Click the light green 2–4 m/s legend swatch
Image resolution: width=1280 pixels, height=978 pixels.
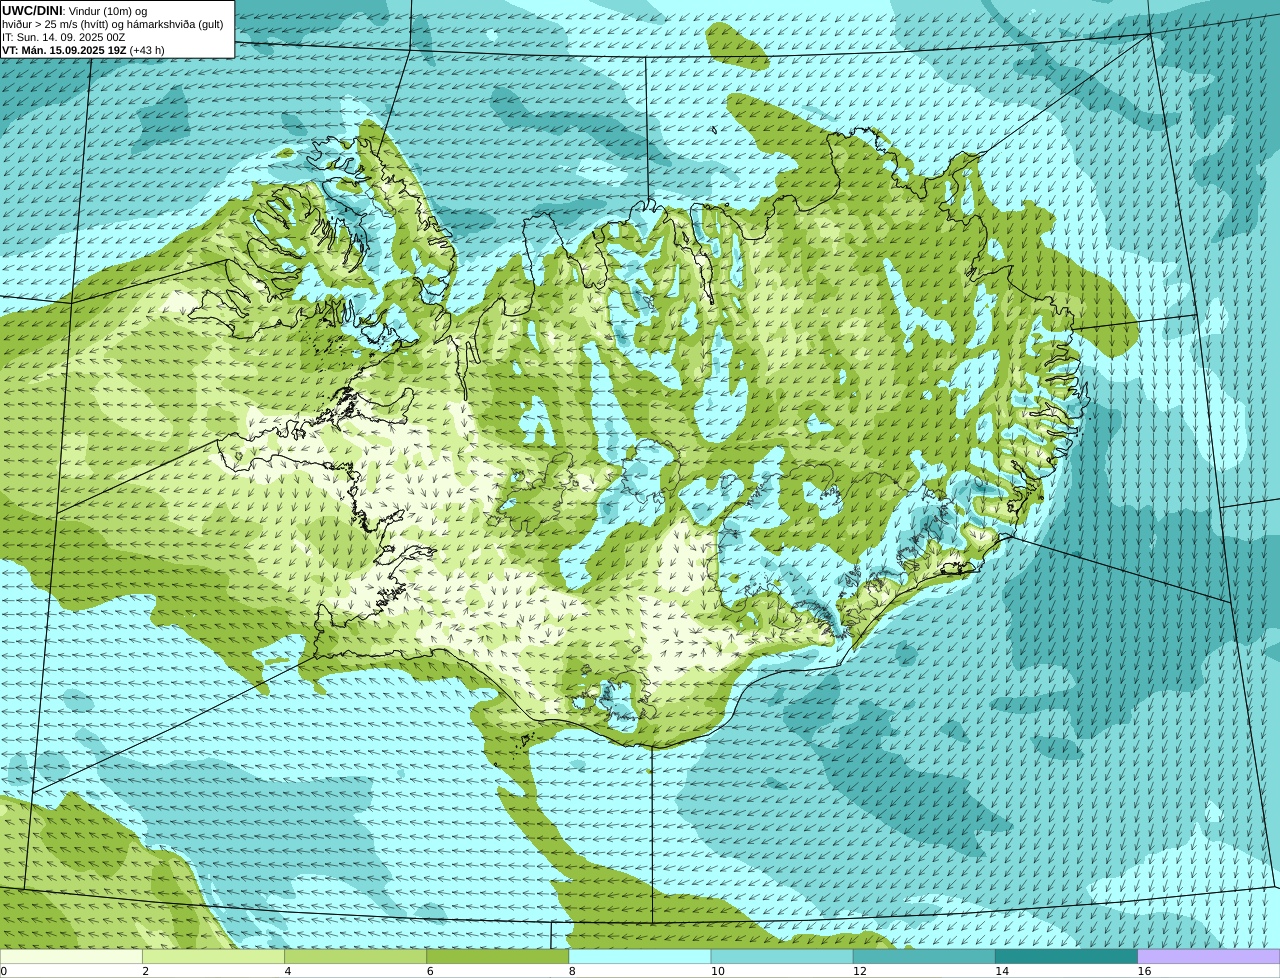[x=213, y=957]
